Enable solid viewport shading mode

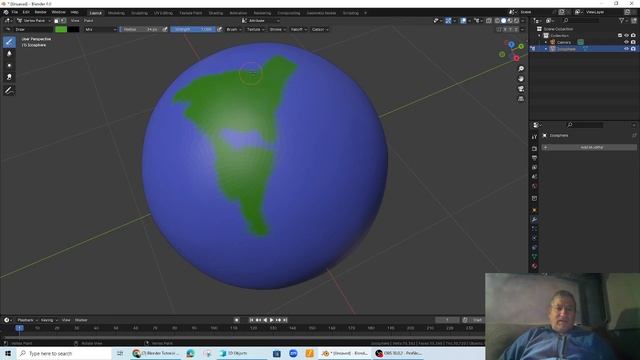503,20
